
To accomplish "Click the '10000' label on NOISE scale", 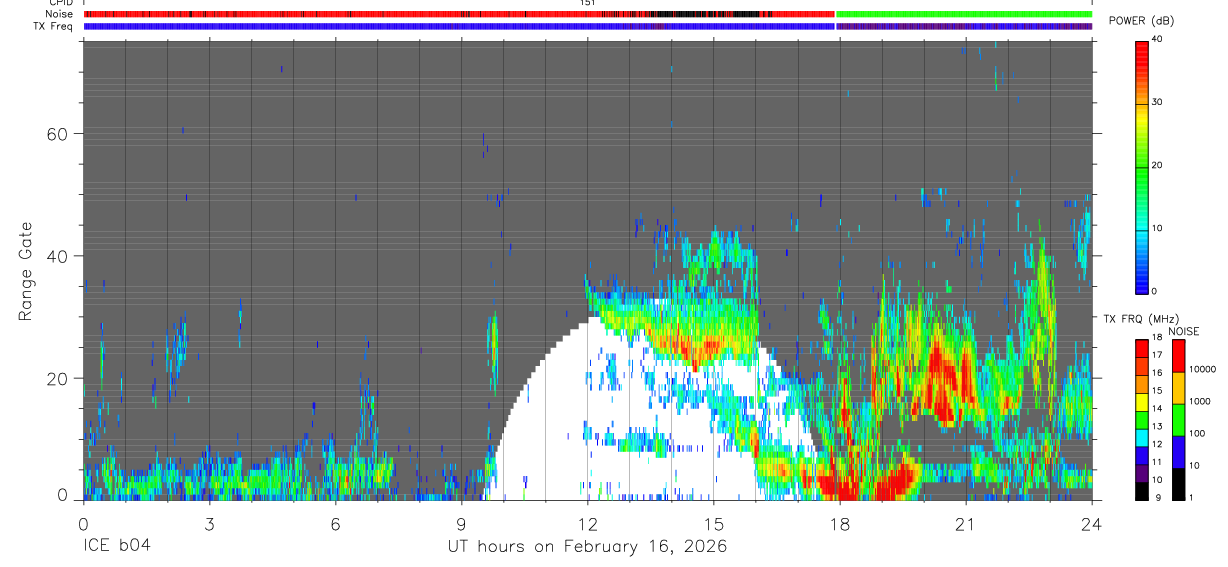I will coord(1202,369).
